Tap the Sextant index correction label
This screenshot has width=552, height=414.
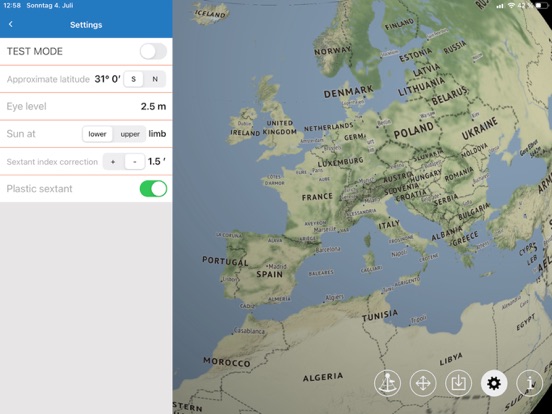(x=52, y=162)
